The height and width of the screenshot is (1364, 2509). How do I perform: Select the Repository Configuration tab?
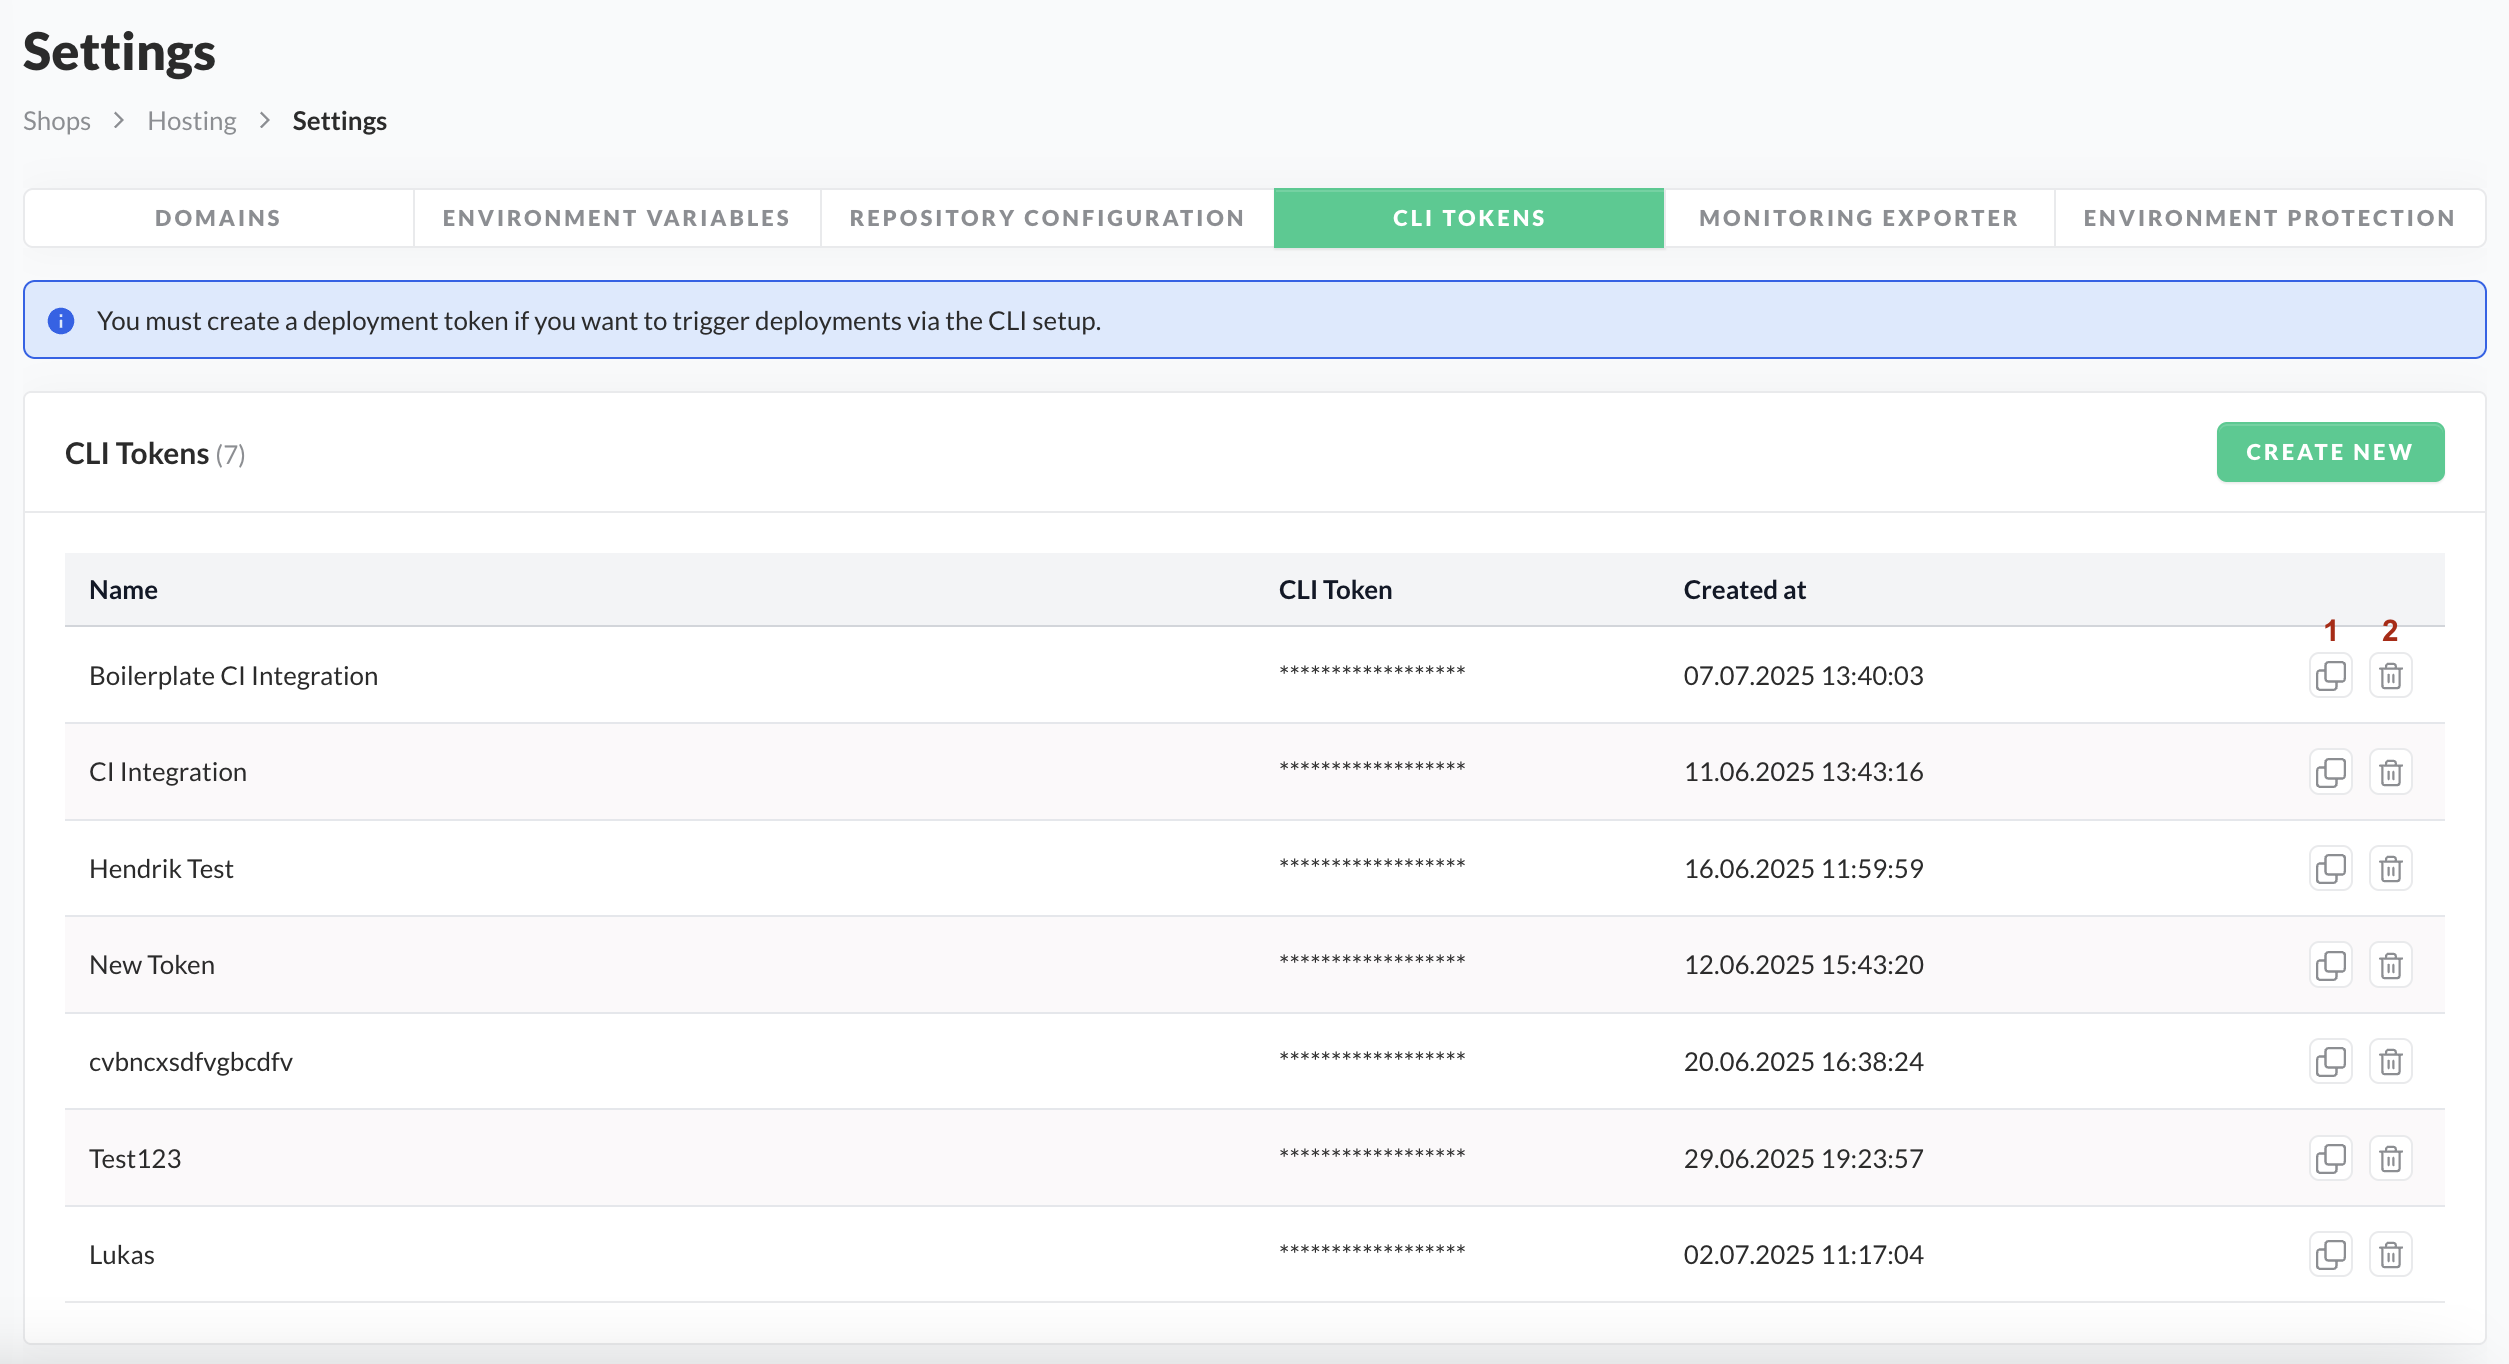[x=1046, y=218]
